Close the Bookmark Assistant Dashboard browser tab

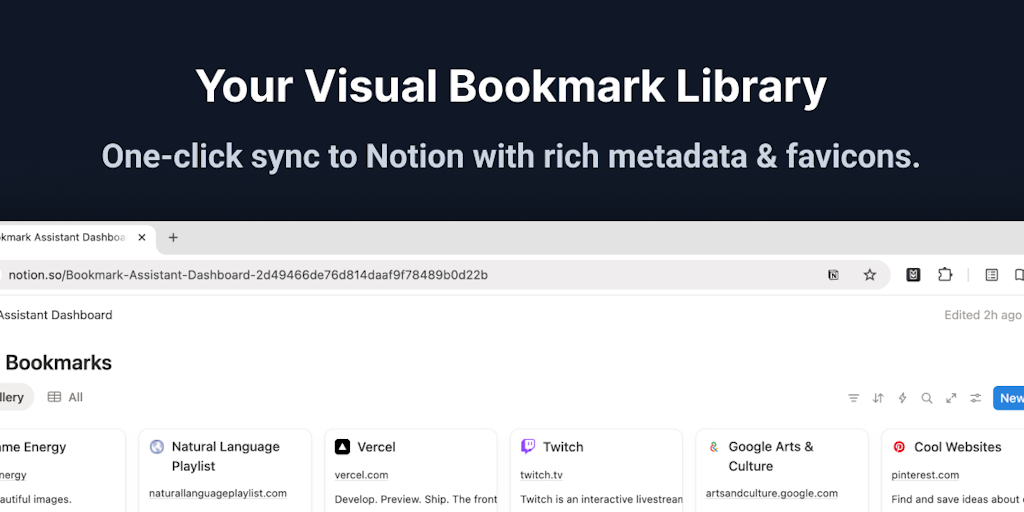pyautogui.click(x=142, y=238)
